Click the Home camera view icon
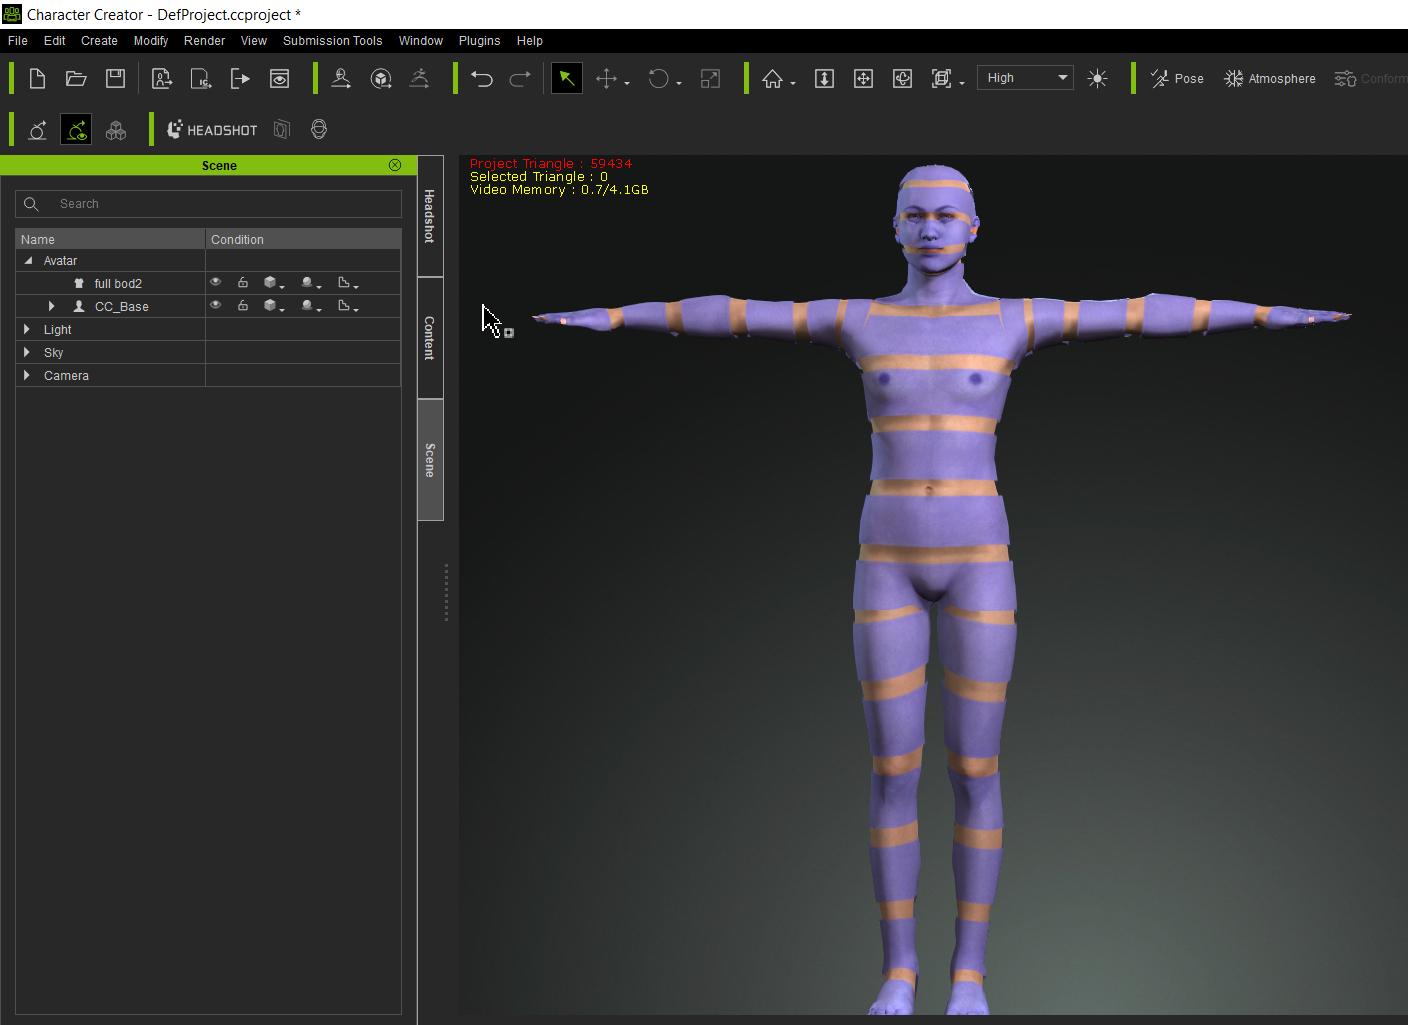This screenshot has width=1408, height=1025. tap(772, 79)
